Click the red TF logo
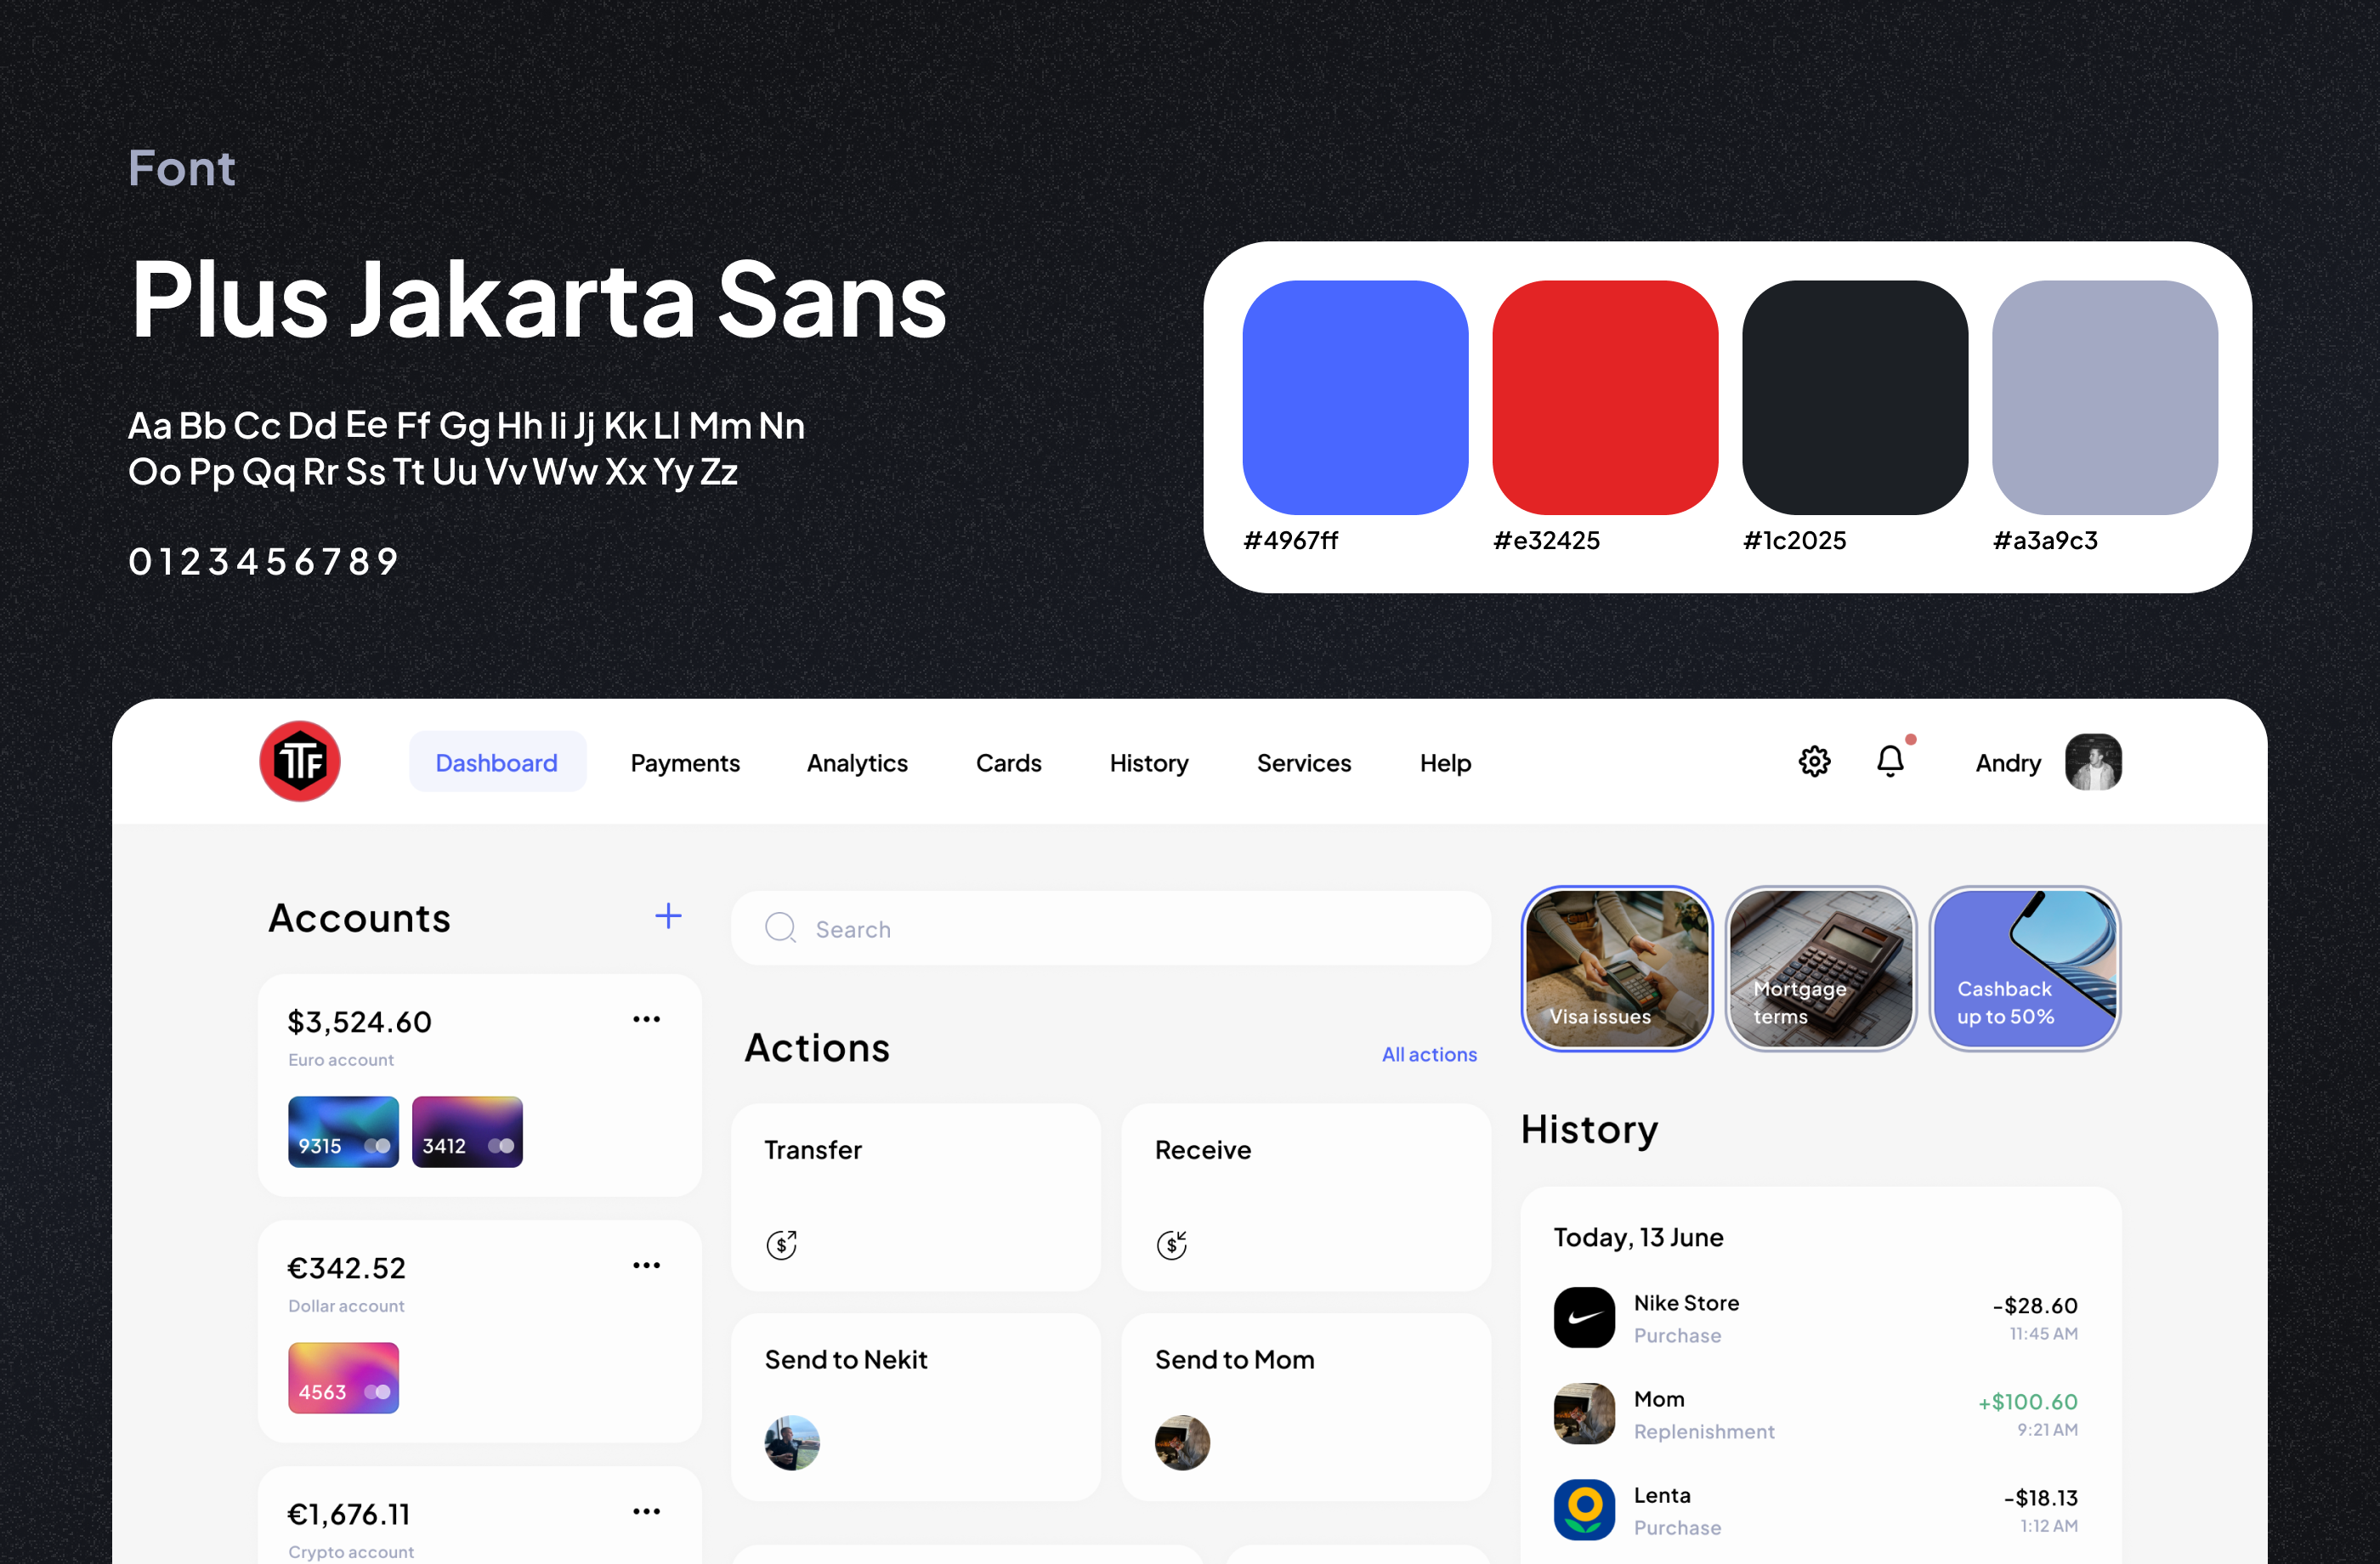 click(300, 761)
